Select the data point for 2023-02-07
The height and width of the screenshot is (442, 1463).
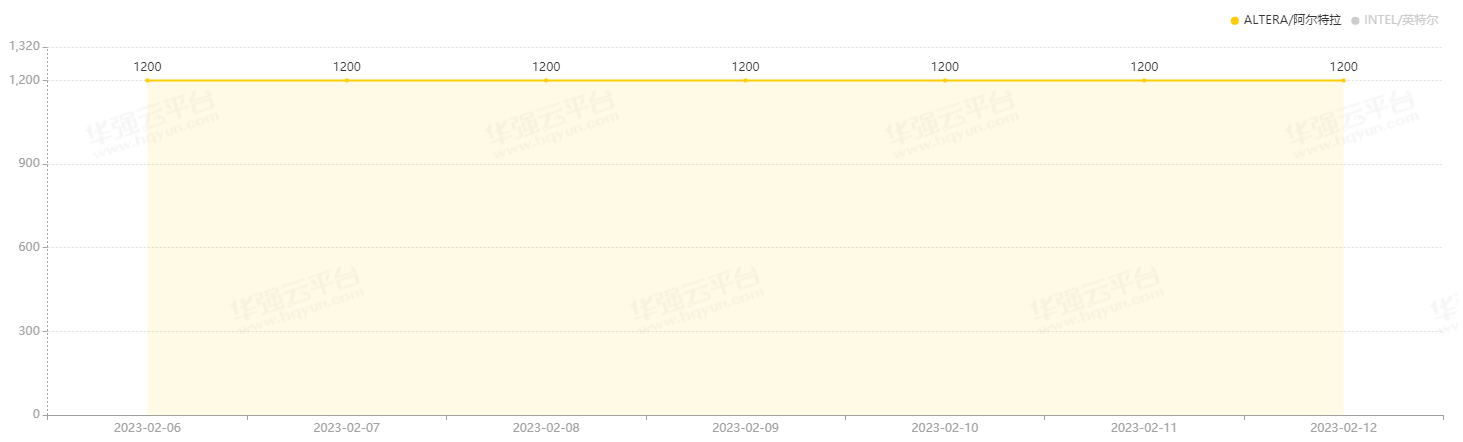[x=347, y=80]
